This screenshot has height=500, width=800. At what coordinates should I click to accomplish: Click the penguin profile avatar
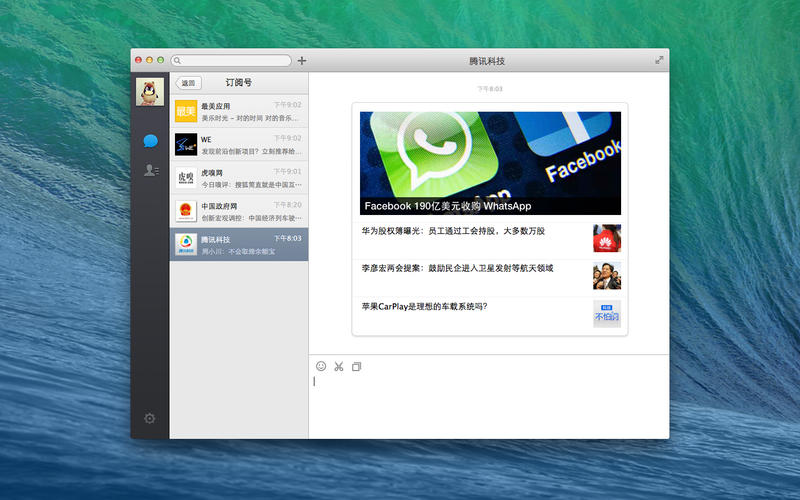(150, 92)
